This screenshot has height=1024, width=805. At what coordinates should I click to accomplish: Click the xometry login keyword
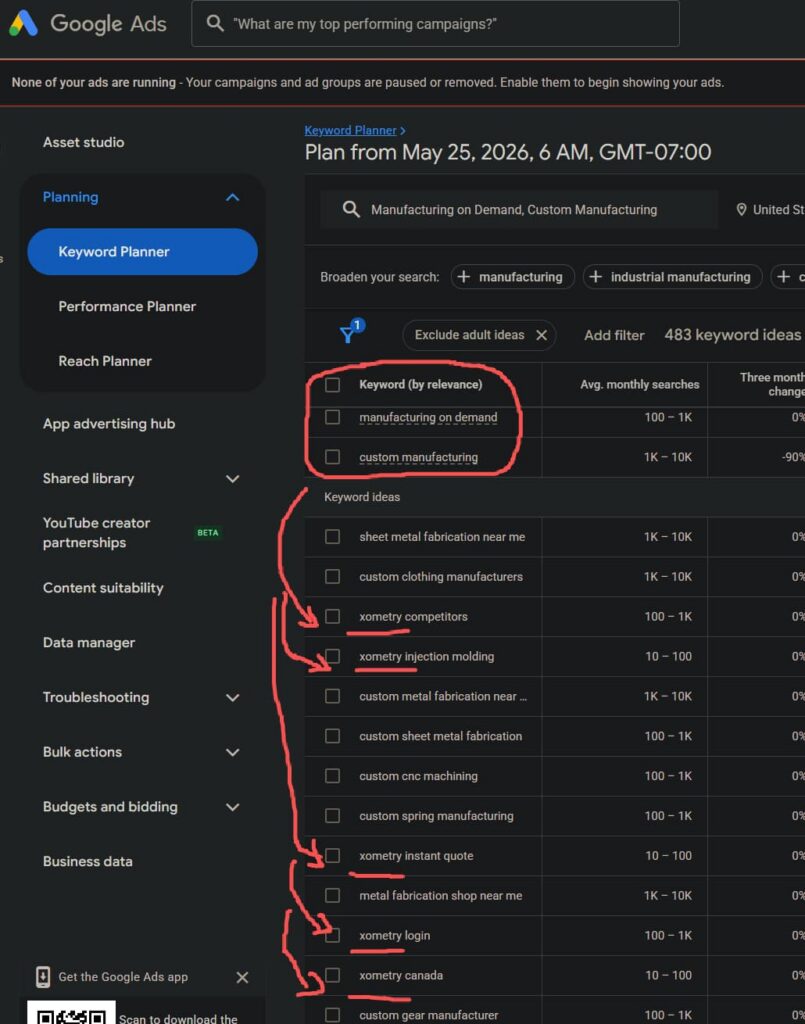394,935
